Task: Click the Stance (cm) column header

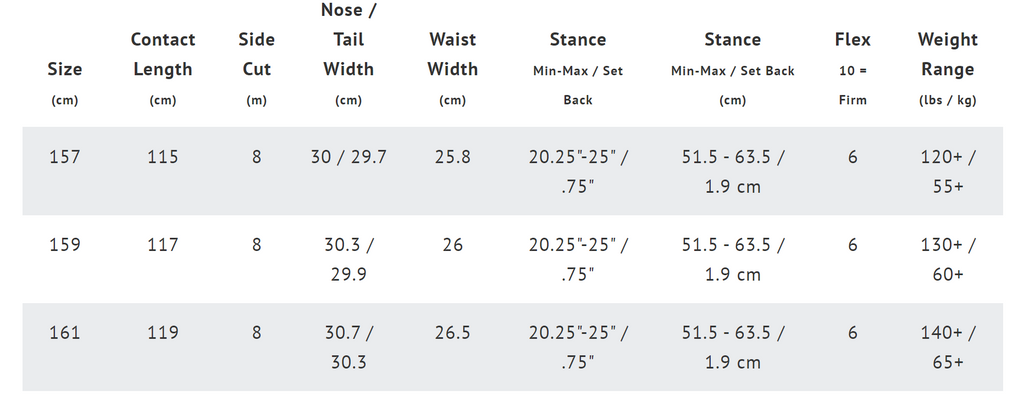Action: (732, 69)
